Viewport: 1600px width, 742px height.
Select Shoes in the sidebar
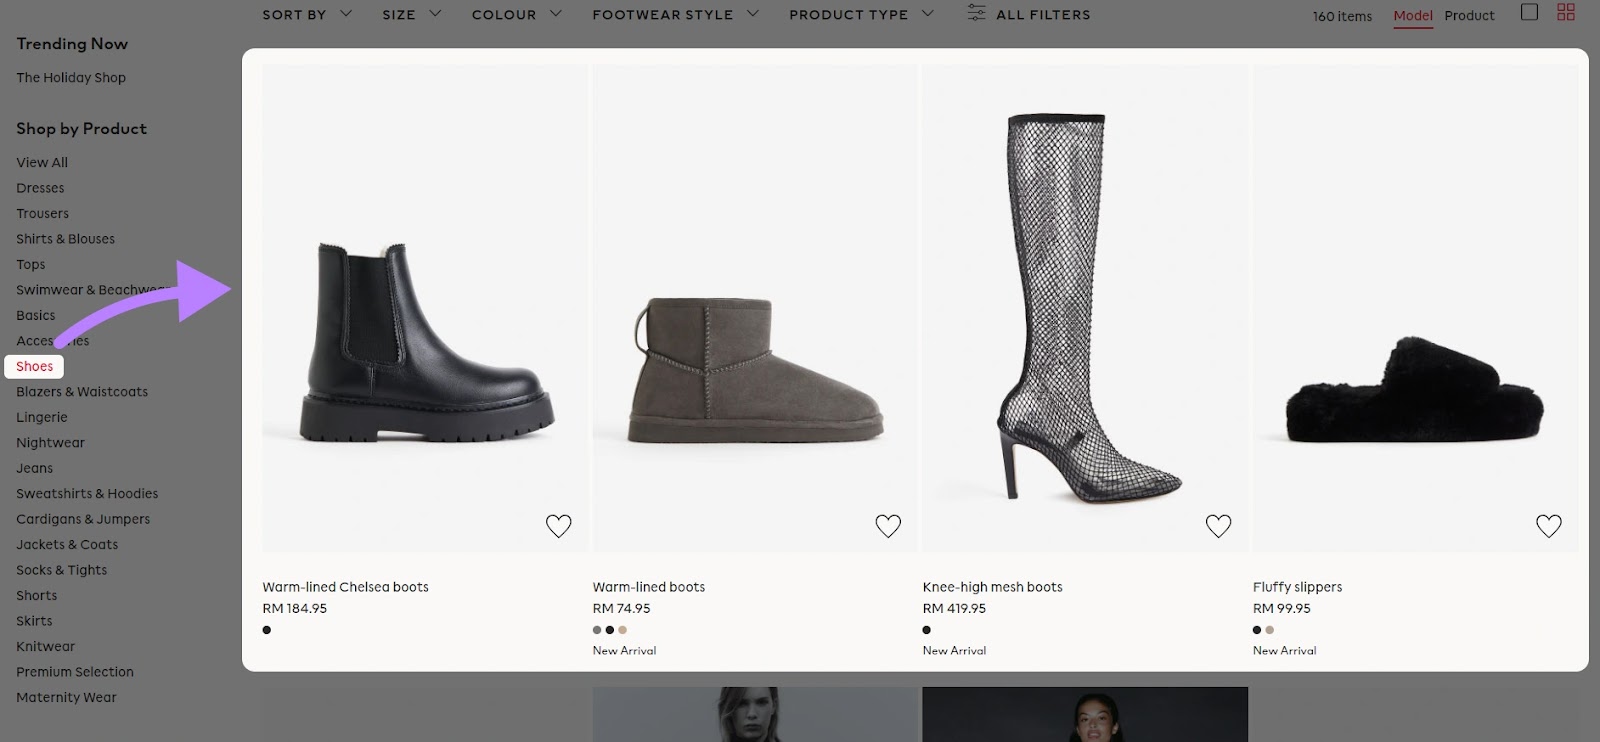point(33,366)
